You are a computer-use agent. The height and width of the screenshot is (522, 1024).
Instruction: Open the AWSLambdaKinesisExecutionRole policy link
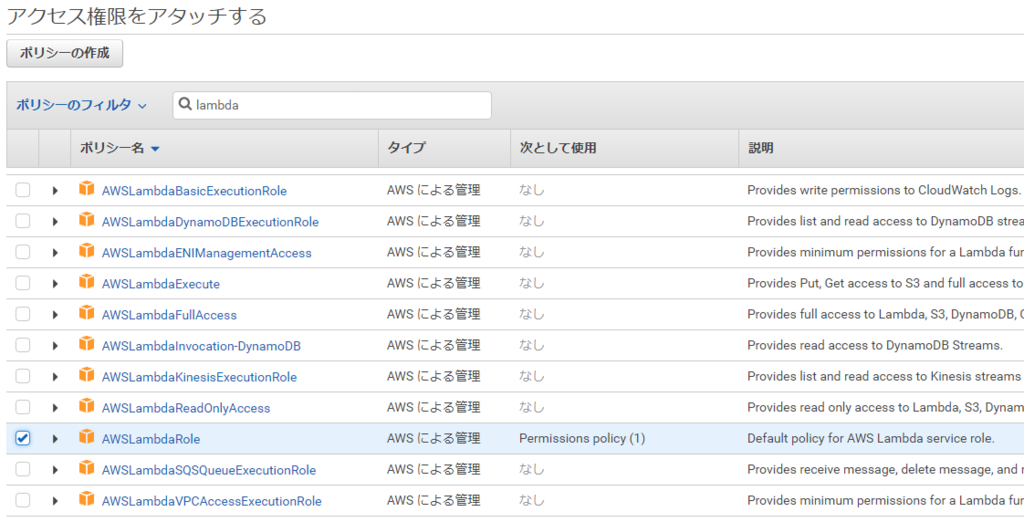(199, 377)
